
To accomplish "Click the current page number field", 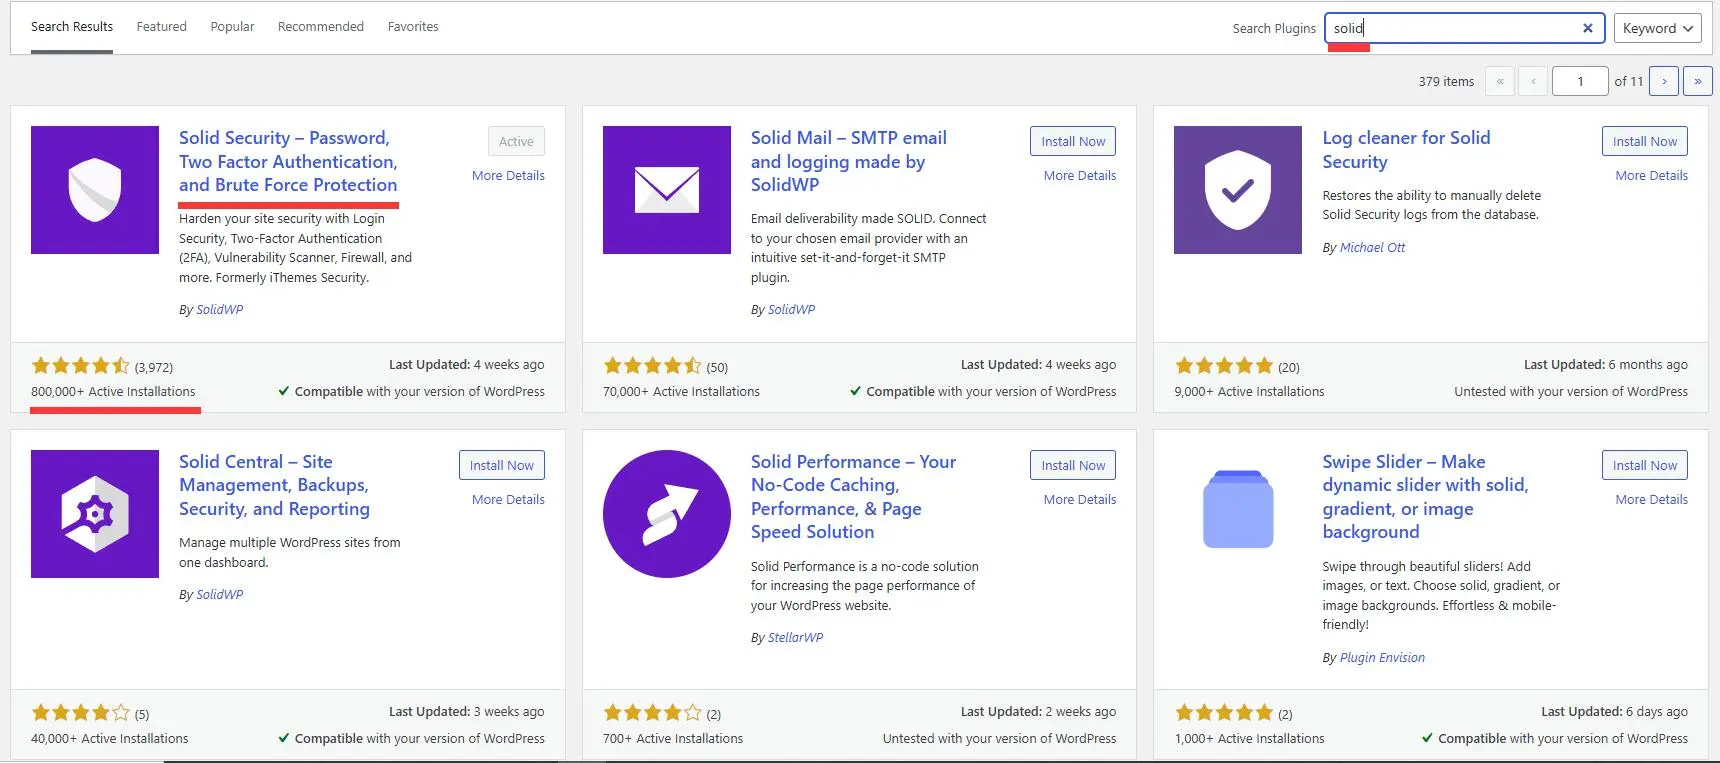I will [1580, 81].
